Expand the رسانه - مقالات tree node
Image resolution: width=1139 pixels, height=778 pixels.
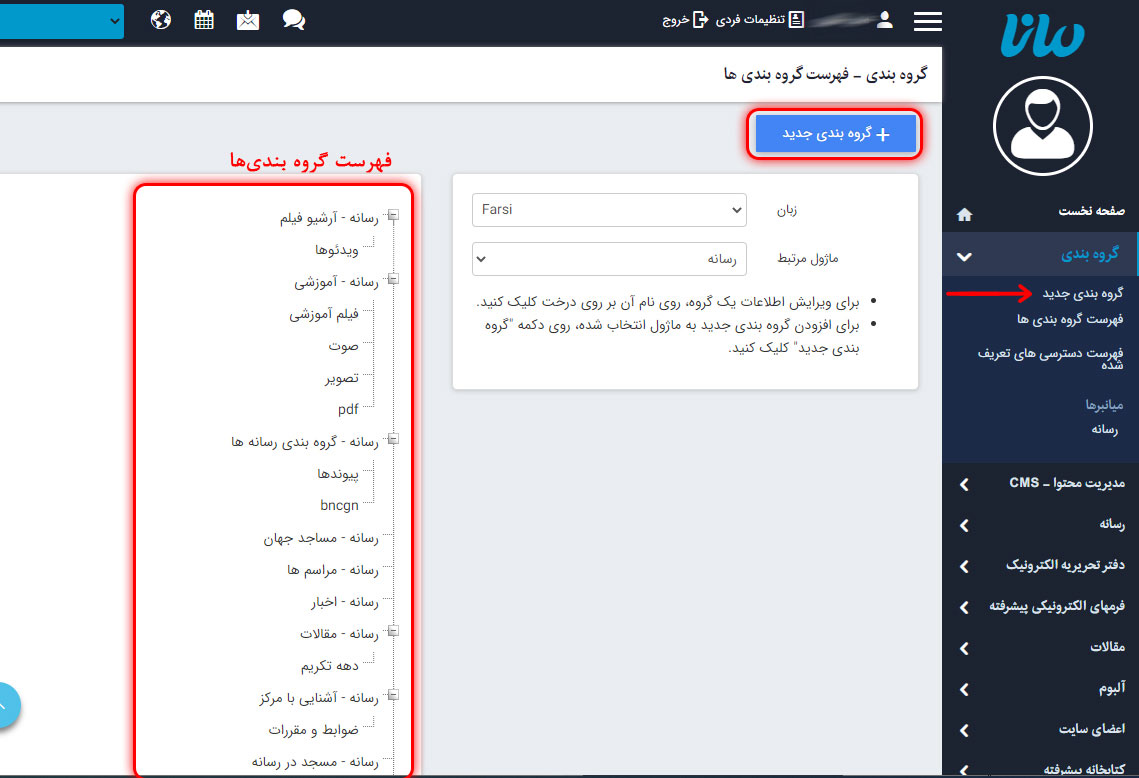395,633
